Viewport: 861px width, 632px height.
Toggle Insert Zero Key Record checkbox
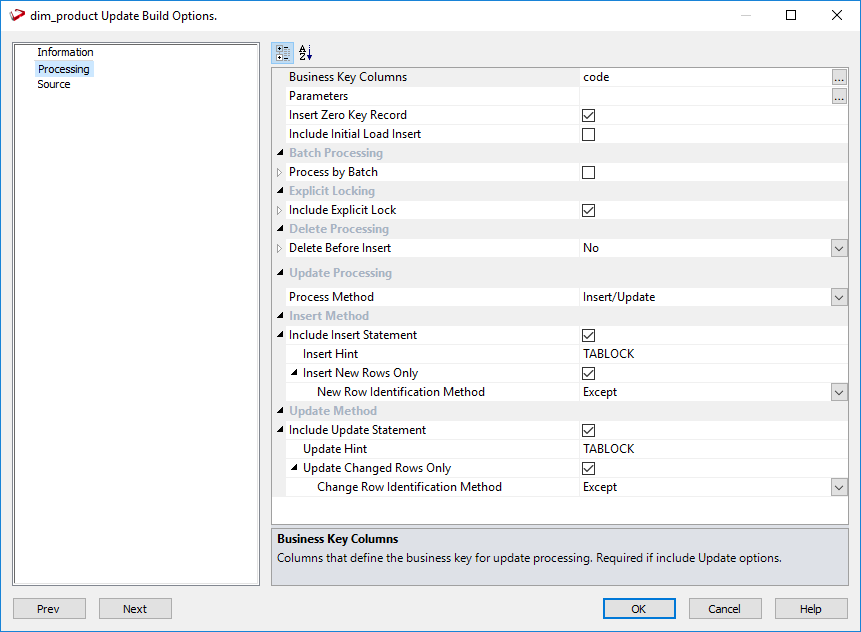[589, 115]
